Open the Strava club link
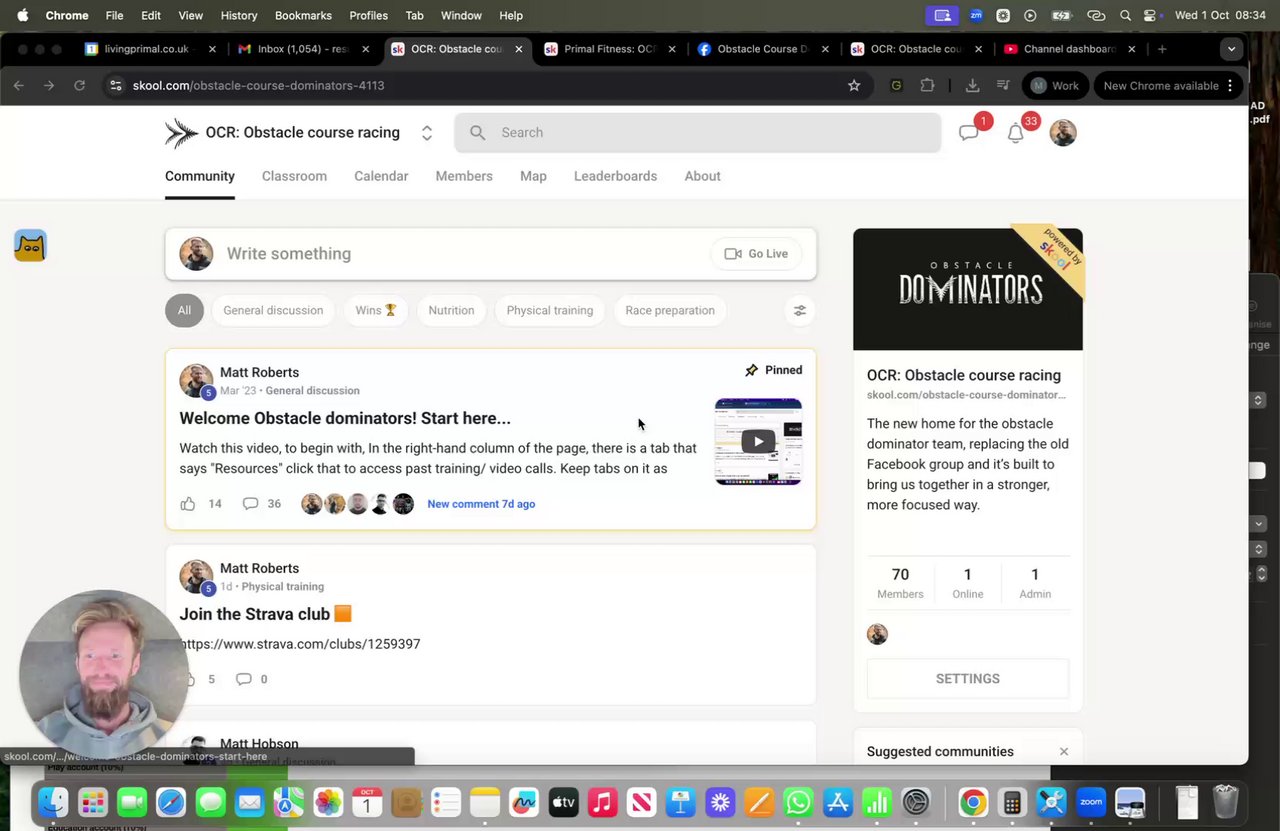 [300, 644]
